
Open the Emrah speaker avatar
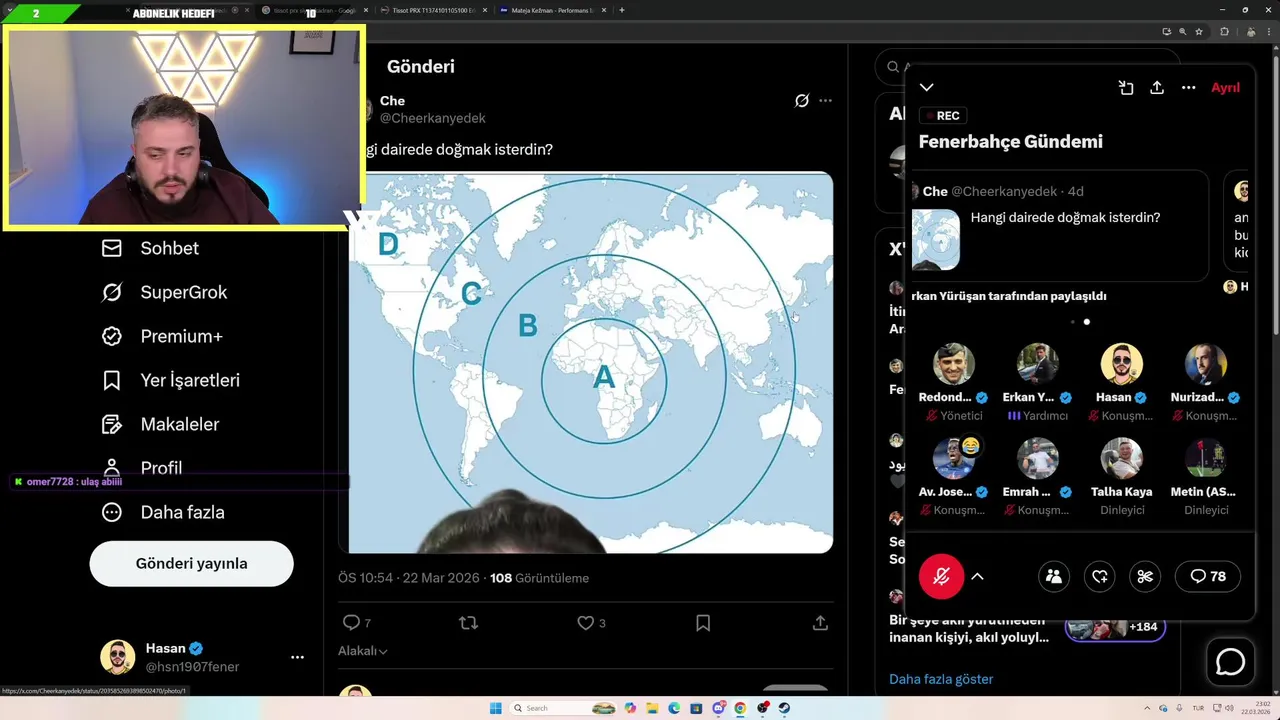pyautogui.click(x=1037, y=459)
